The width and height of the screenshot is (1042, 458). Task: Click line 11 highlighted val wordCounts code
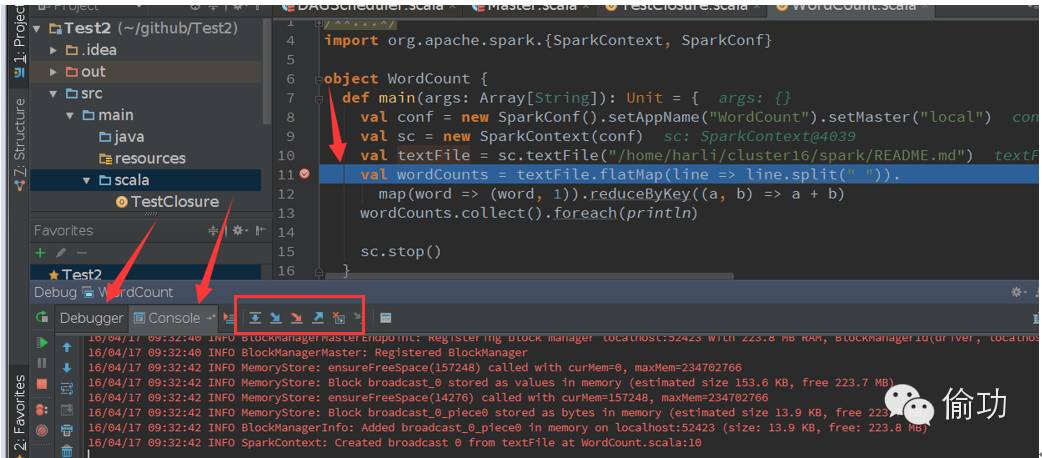tap(630, 175)
